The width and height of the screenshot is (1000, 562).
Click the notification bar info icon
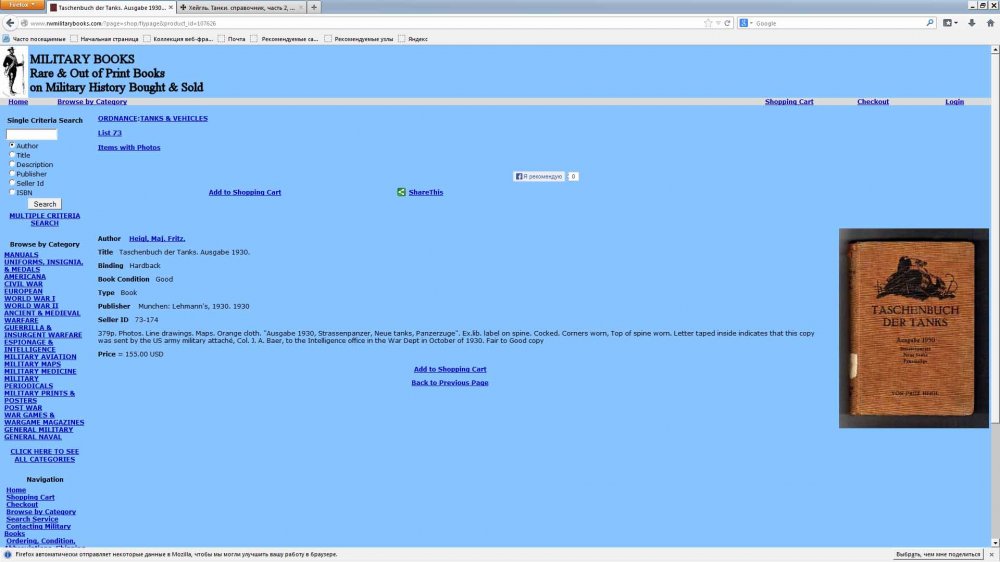8,554
